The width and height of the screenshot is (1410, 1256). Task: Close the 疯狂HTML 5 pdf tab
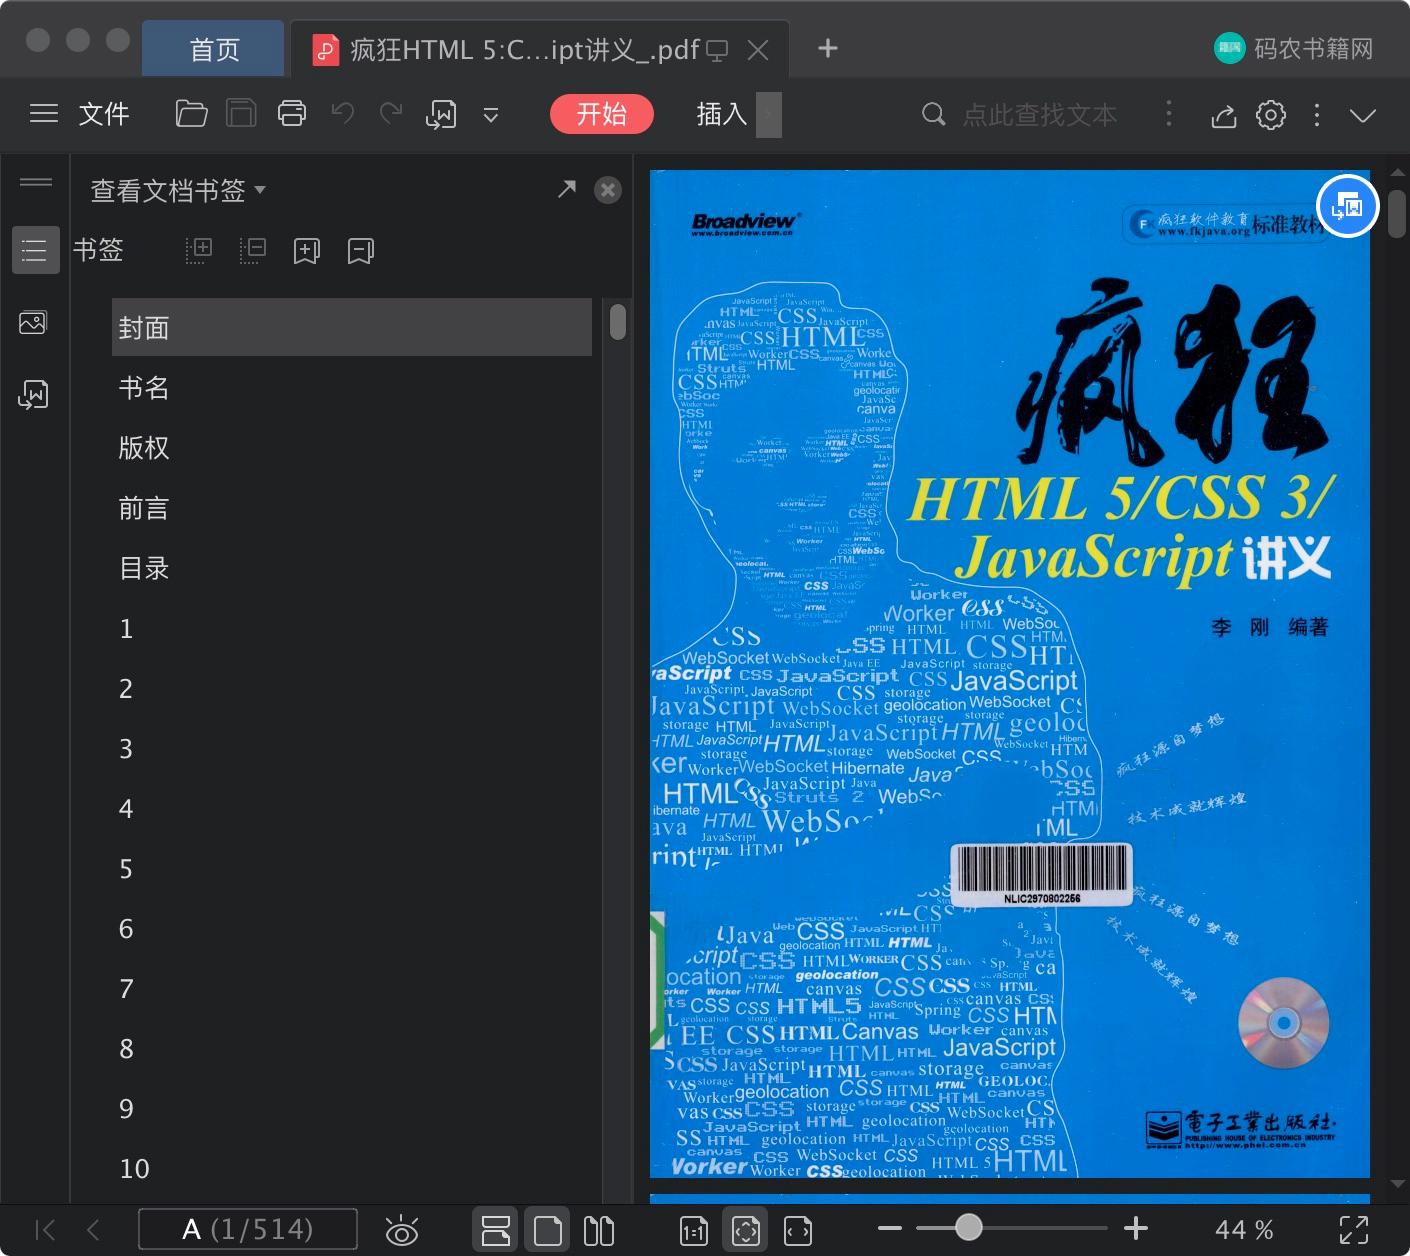tap(759, 49)
